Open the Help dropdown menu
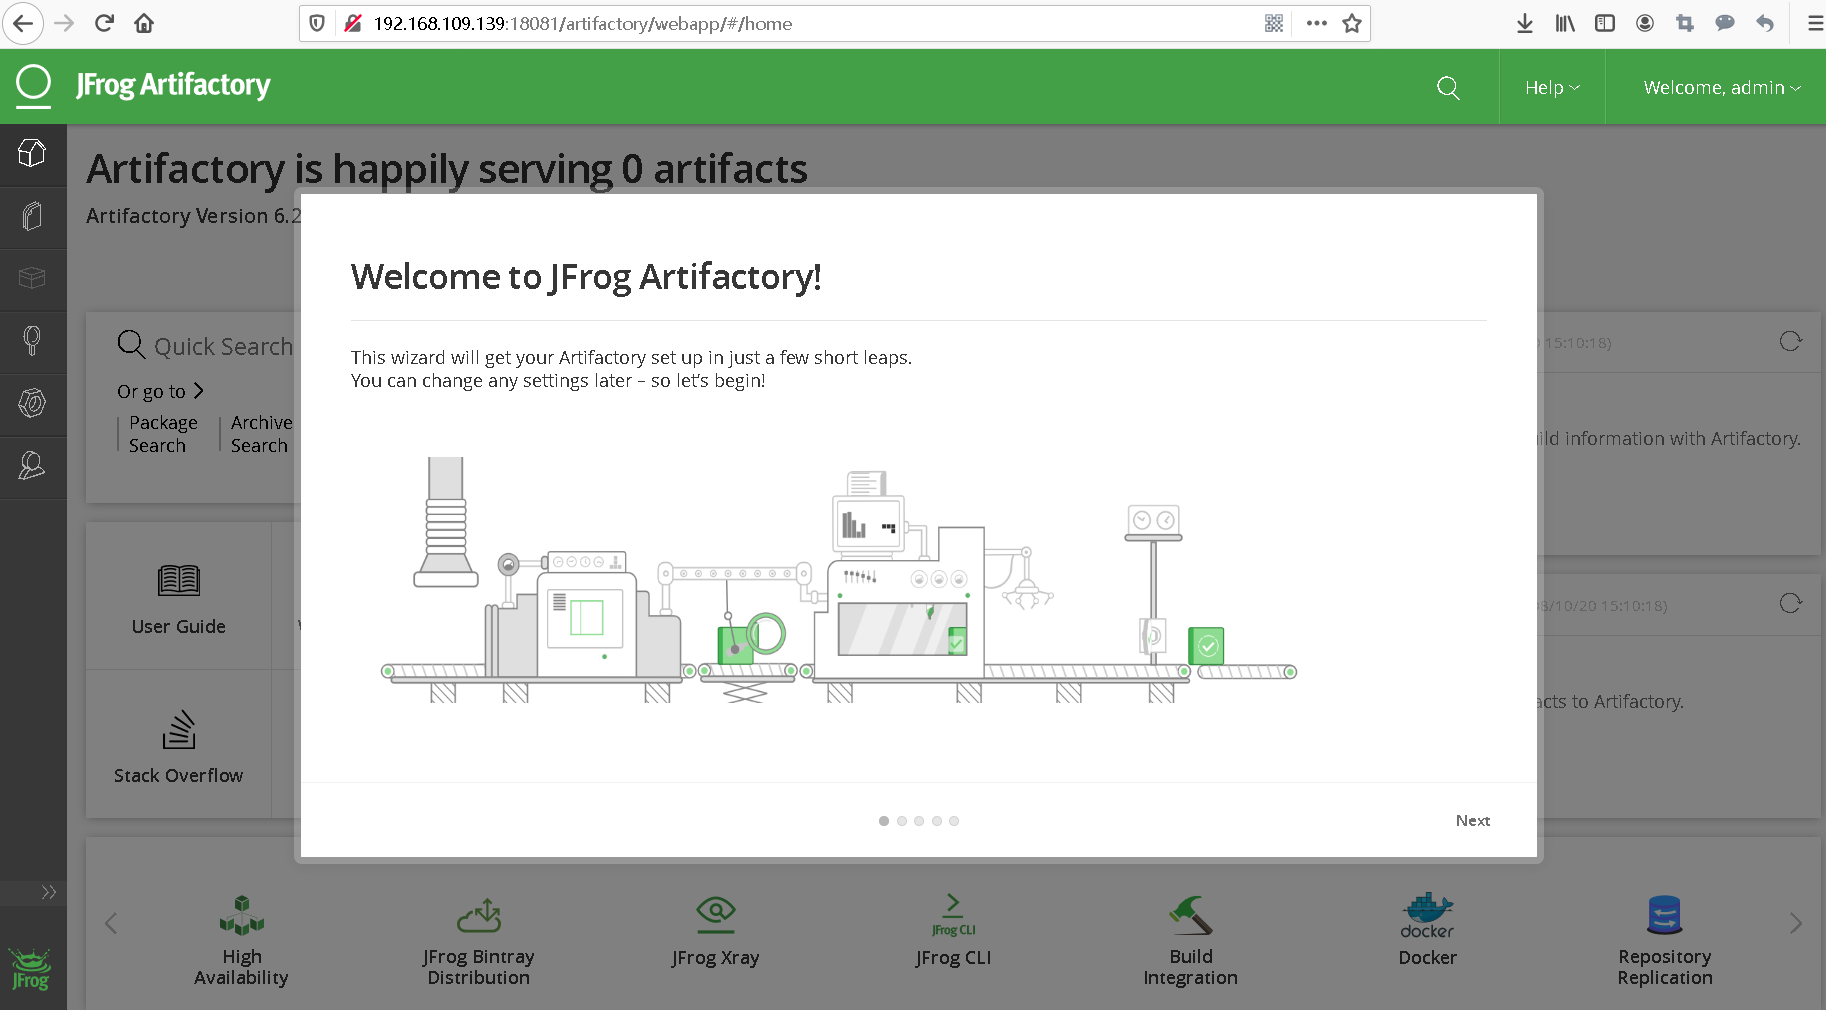 (1552, 88)
